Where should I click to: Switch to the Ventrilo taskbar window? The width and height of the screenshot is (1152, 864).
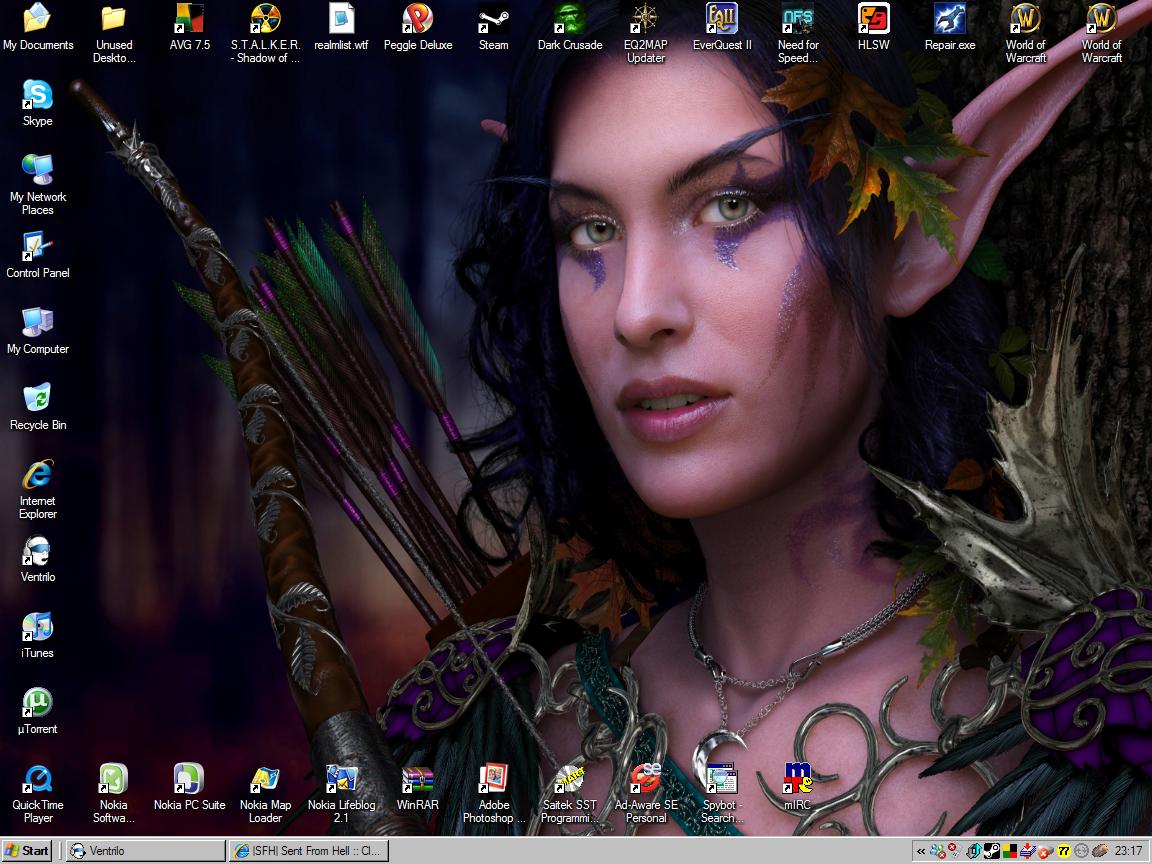pos(145,851)
